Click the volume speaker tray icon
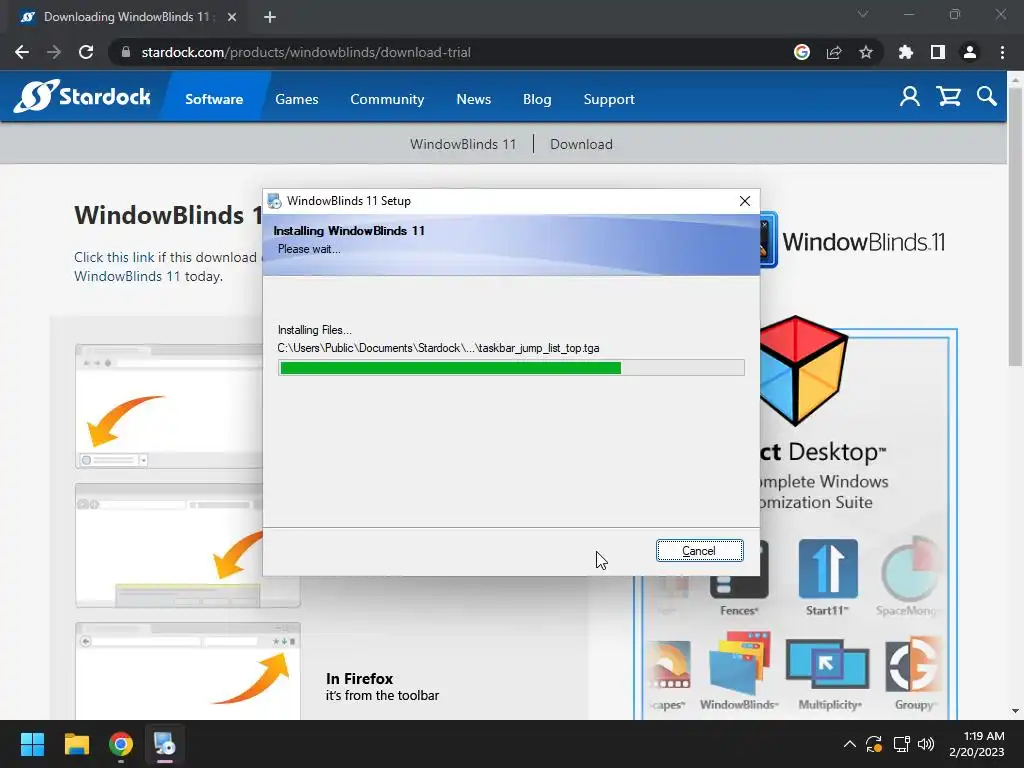 (x=925, y=744)
